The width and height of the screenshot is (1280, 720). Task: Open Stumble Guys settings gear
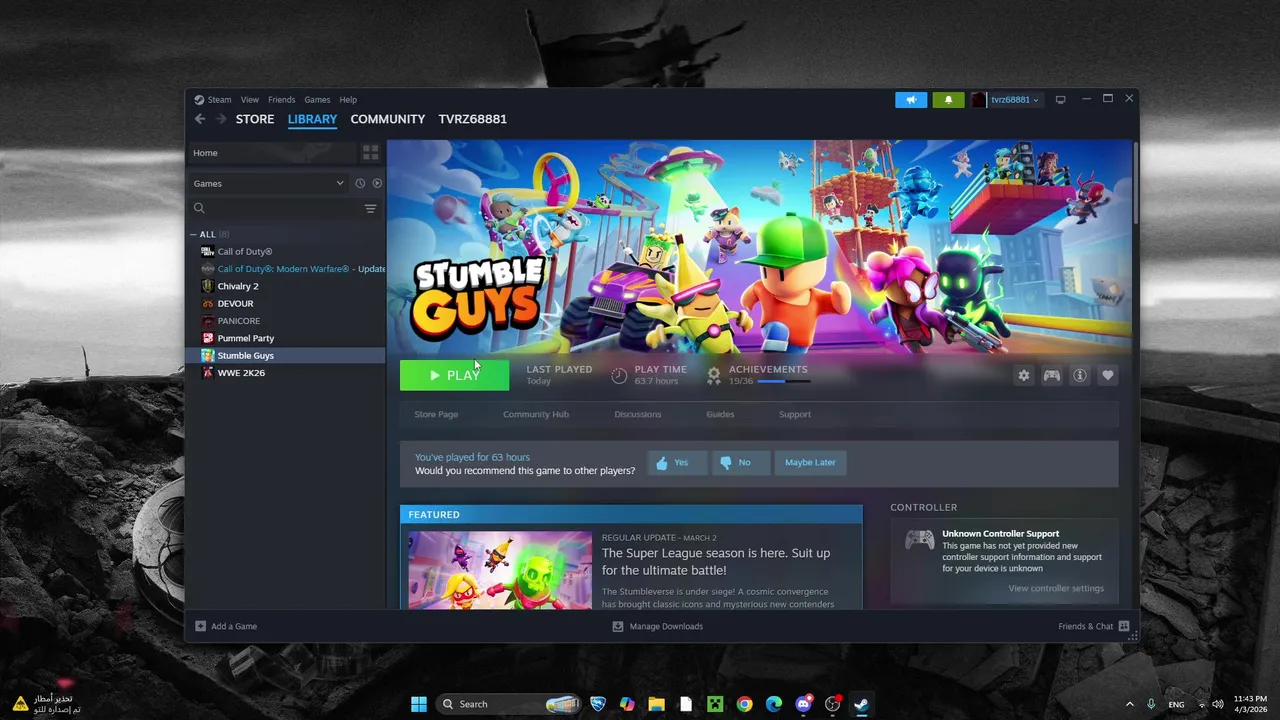[1023, 375]
